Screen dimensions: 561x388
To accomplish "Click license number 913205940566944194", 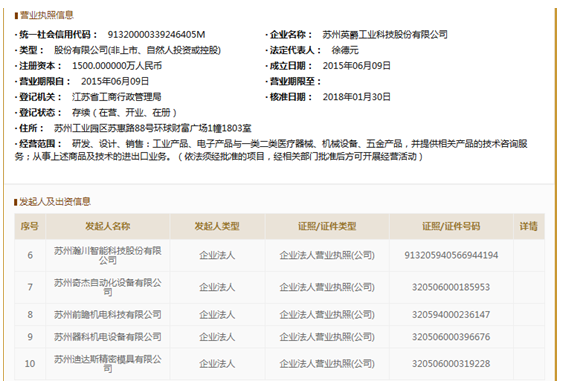I will coord(451,255).
